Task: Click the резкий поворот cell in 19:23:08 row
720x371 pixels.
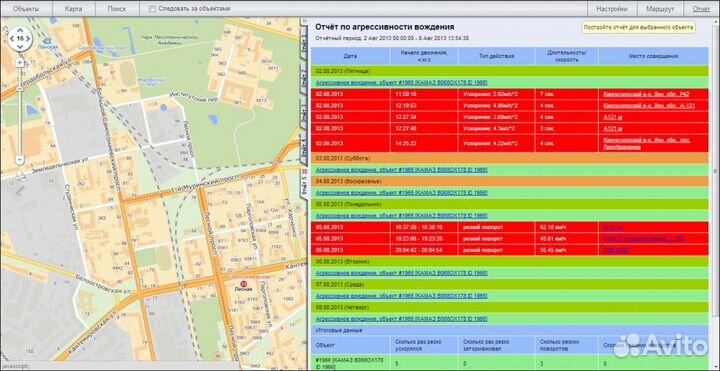Action: pos(496,239)
